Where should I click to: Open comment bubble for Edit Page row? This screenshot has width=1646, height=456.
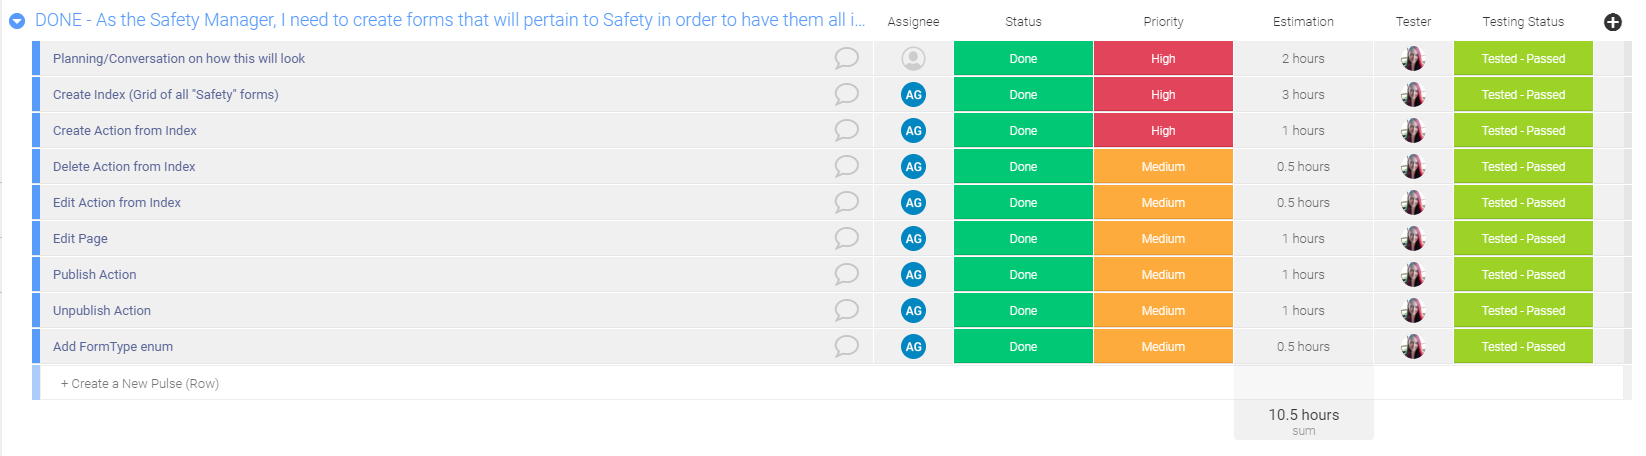[846, 238]
